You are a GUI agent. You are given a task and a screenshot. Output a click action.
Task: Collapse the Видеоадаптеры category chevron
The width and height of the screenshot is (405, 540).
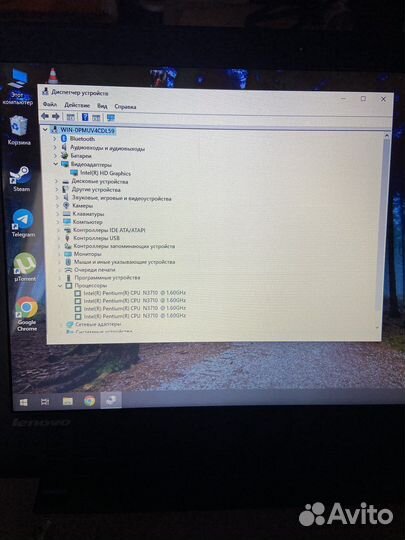[55, 164]
